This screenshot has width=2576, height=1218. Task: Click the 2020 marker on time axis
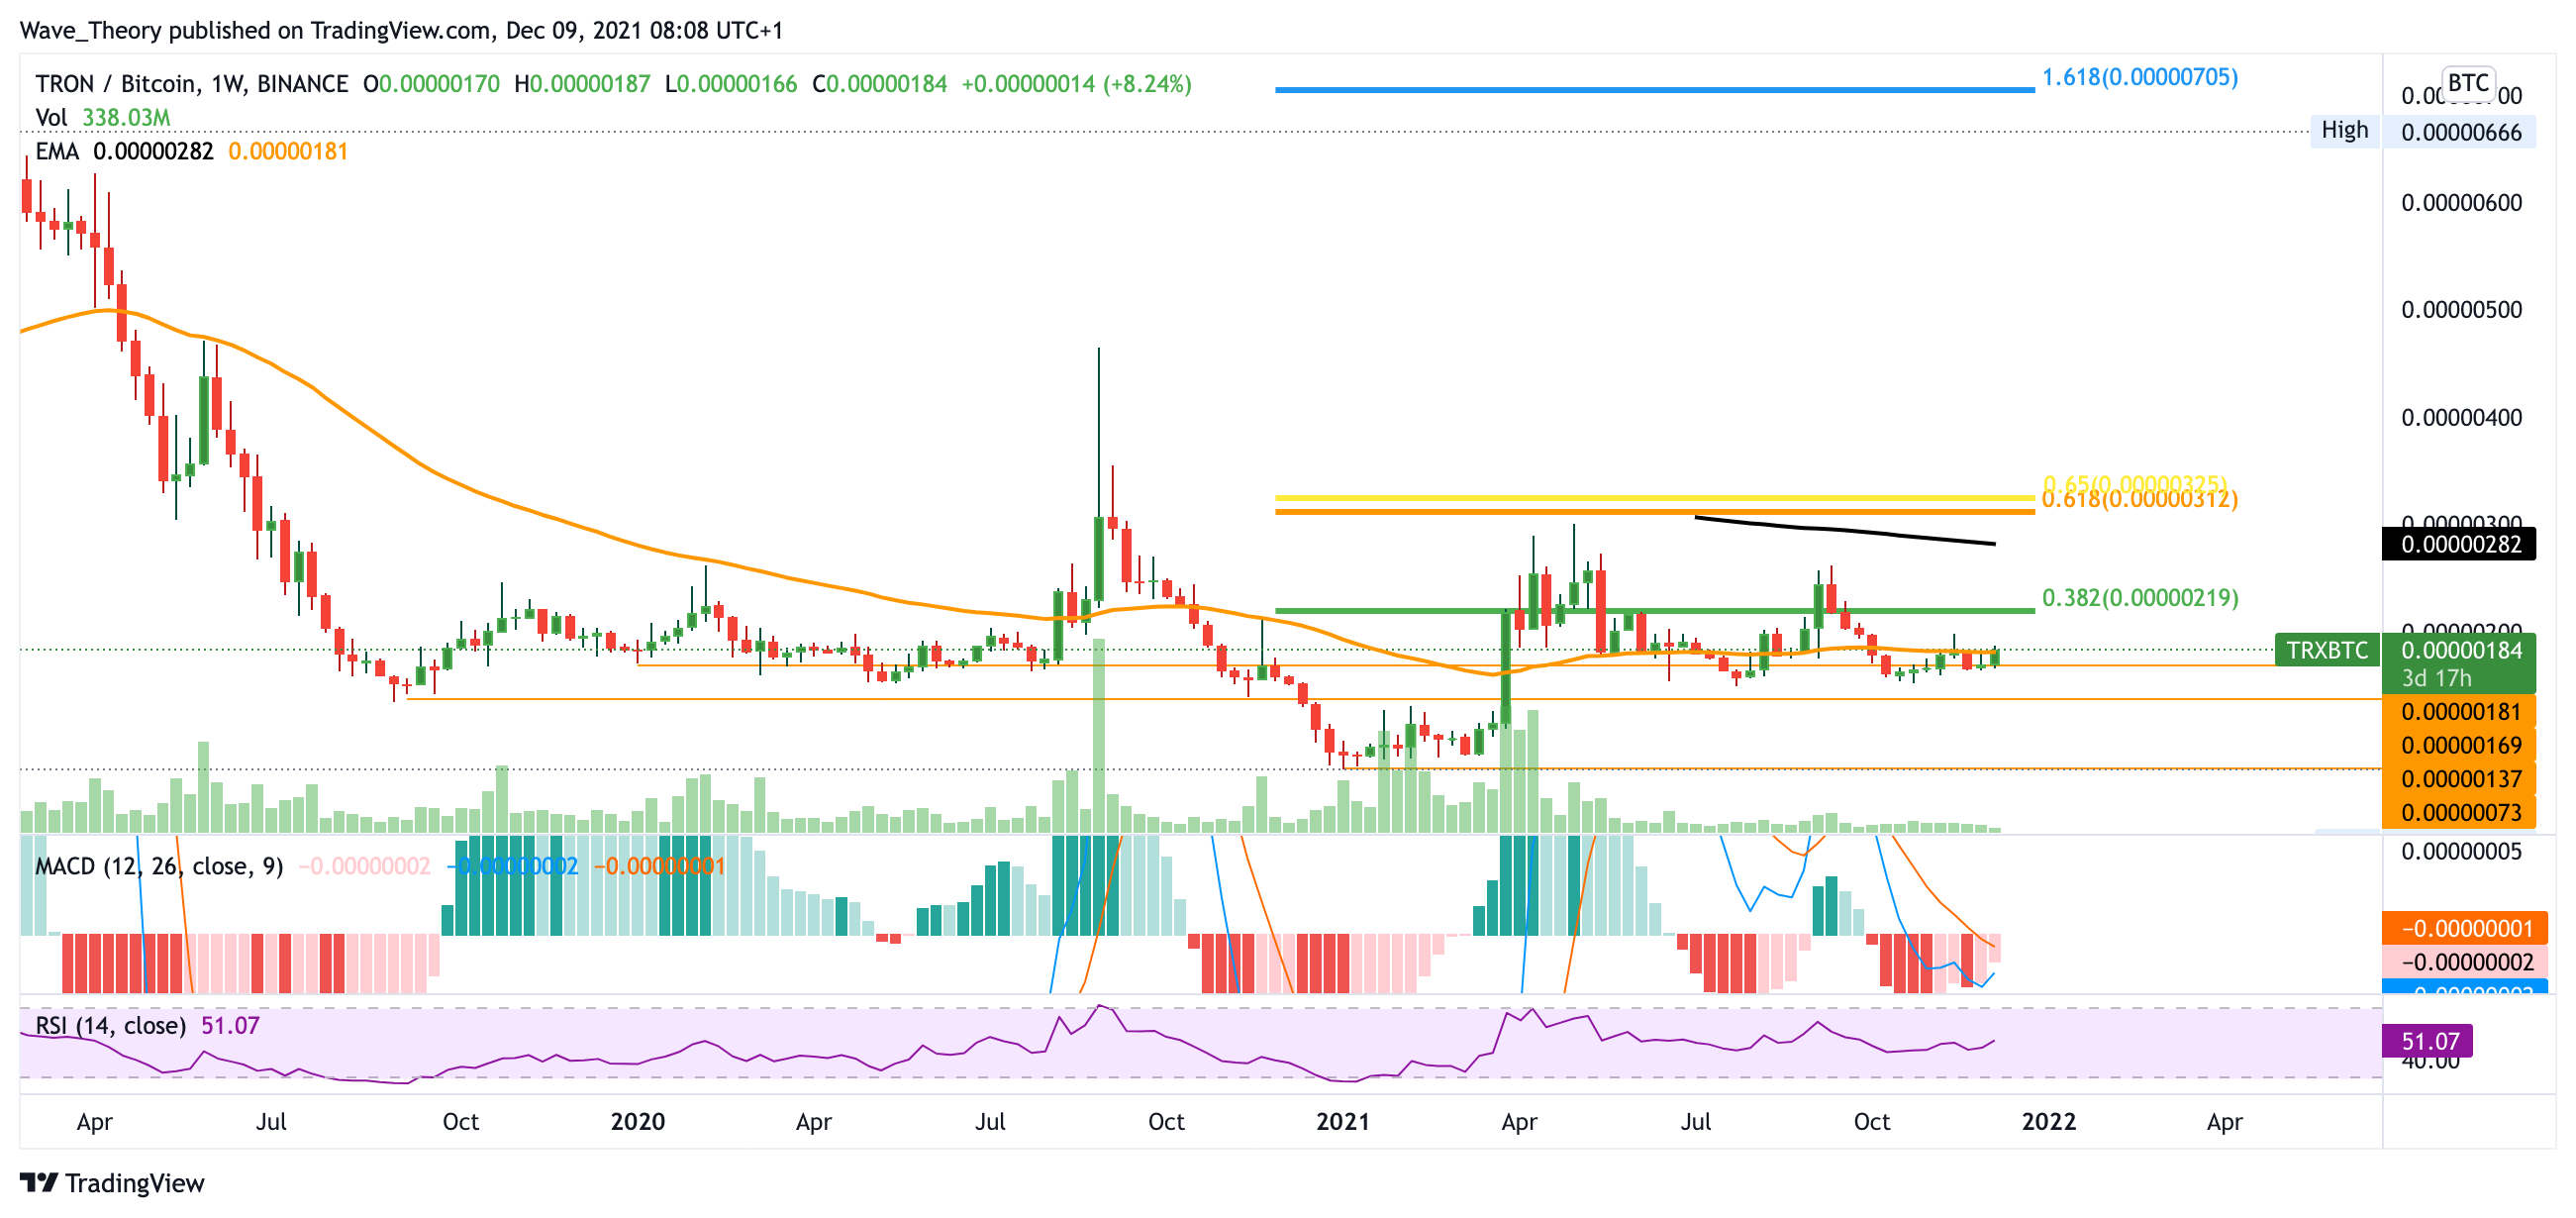tap(637, 1122)
